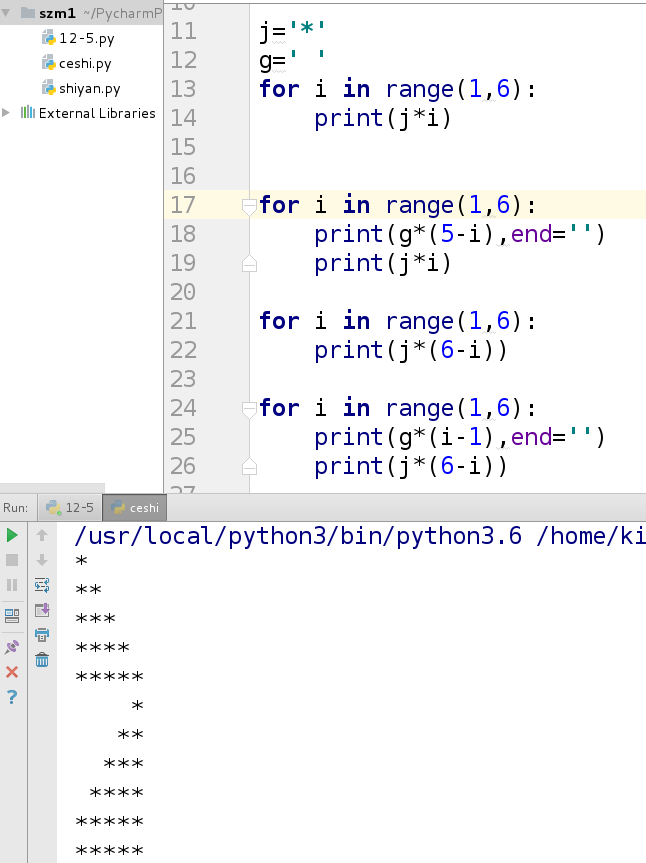Click line number 13 in gutter
This screenshot has height=863, width=646.
point(183,89)
